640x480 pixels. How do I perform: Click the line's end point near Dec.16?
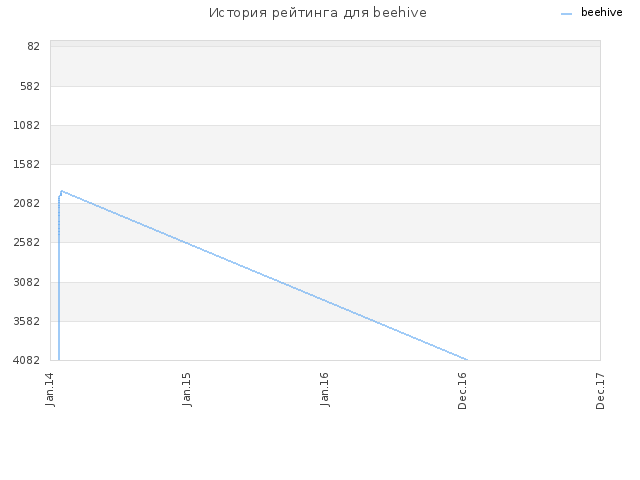pos(467,360)
